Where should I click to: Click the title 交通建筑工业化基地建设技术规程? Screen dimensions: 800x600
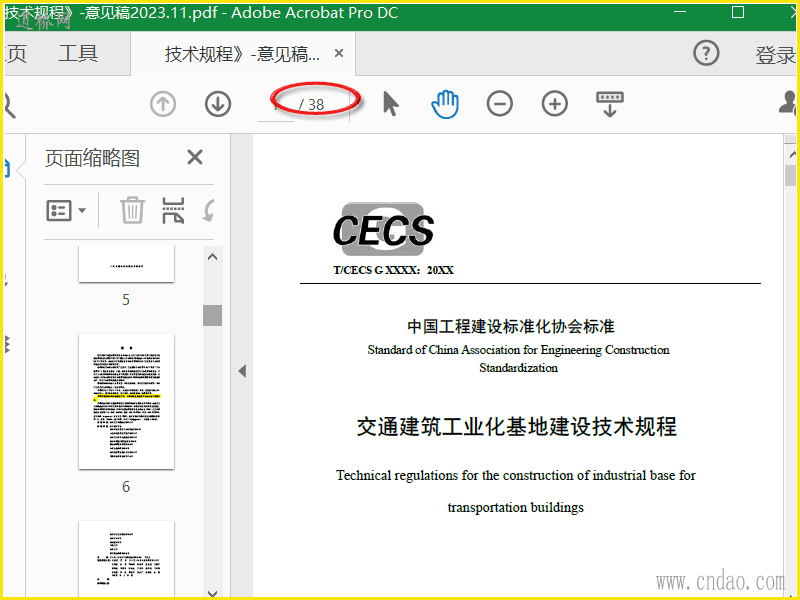pos(517,427)
